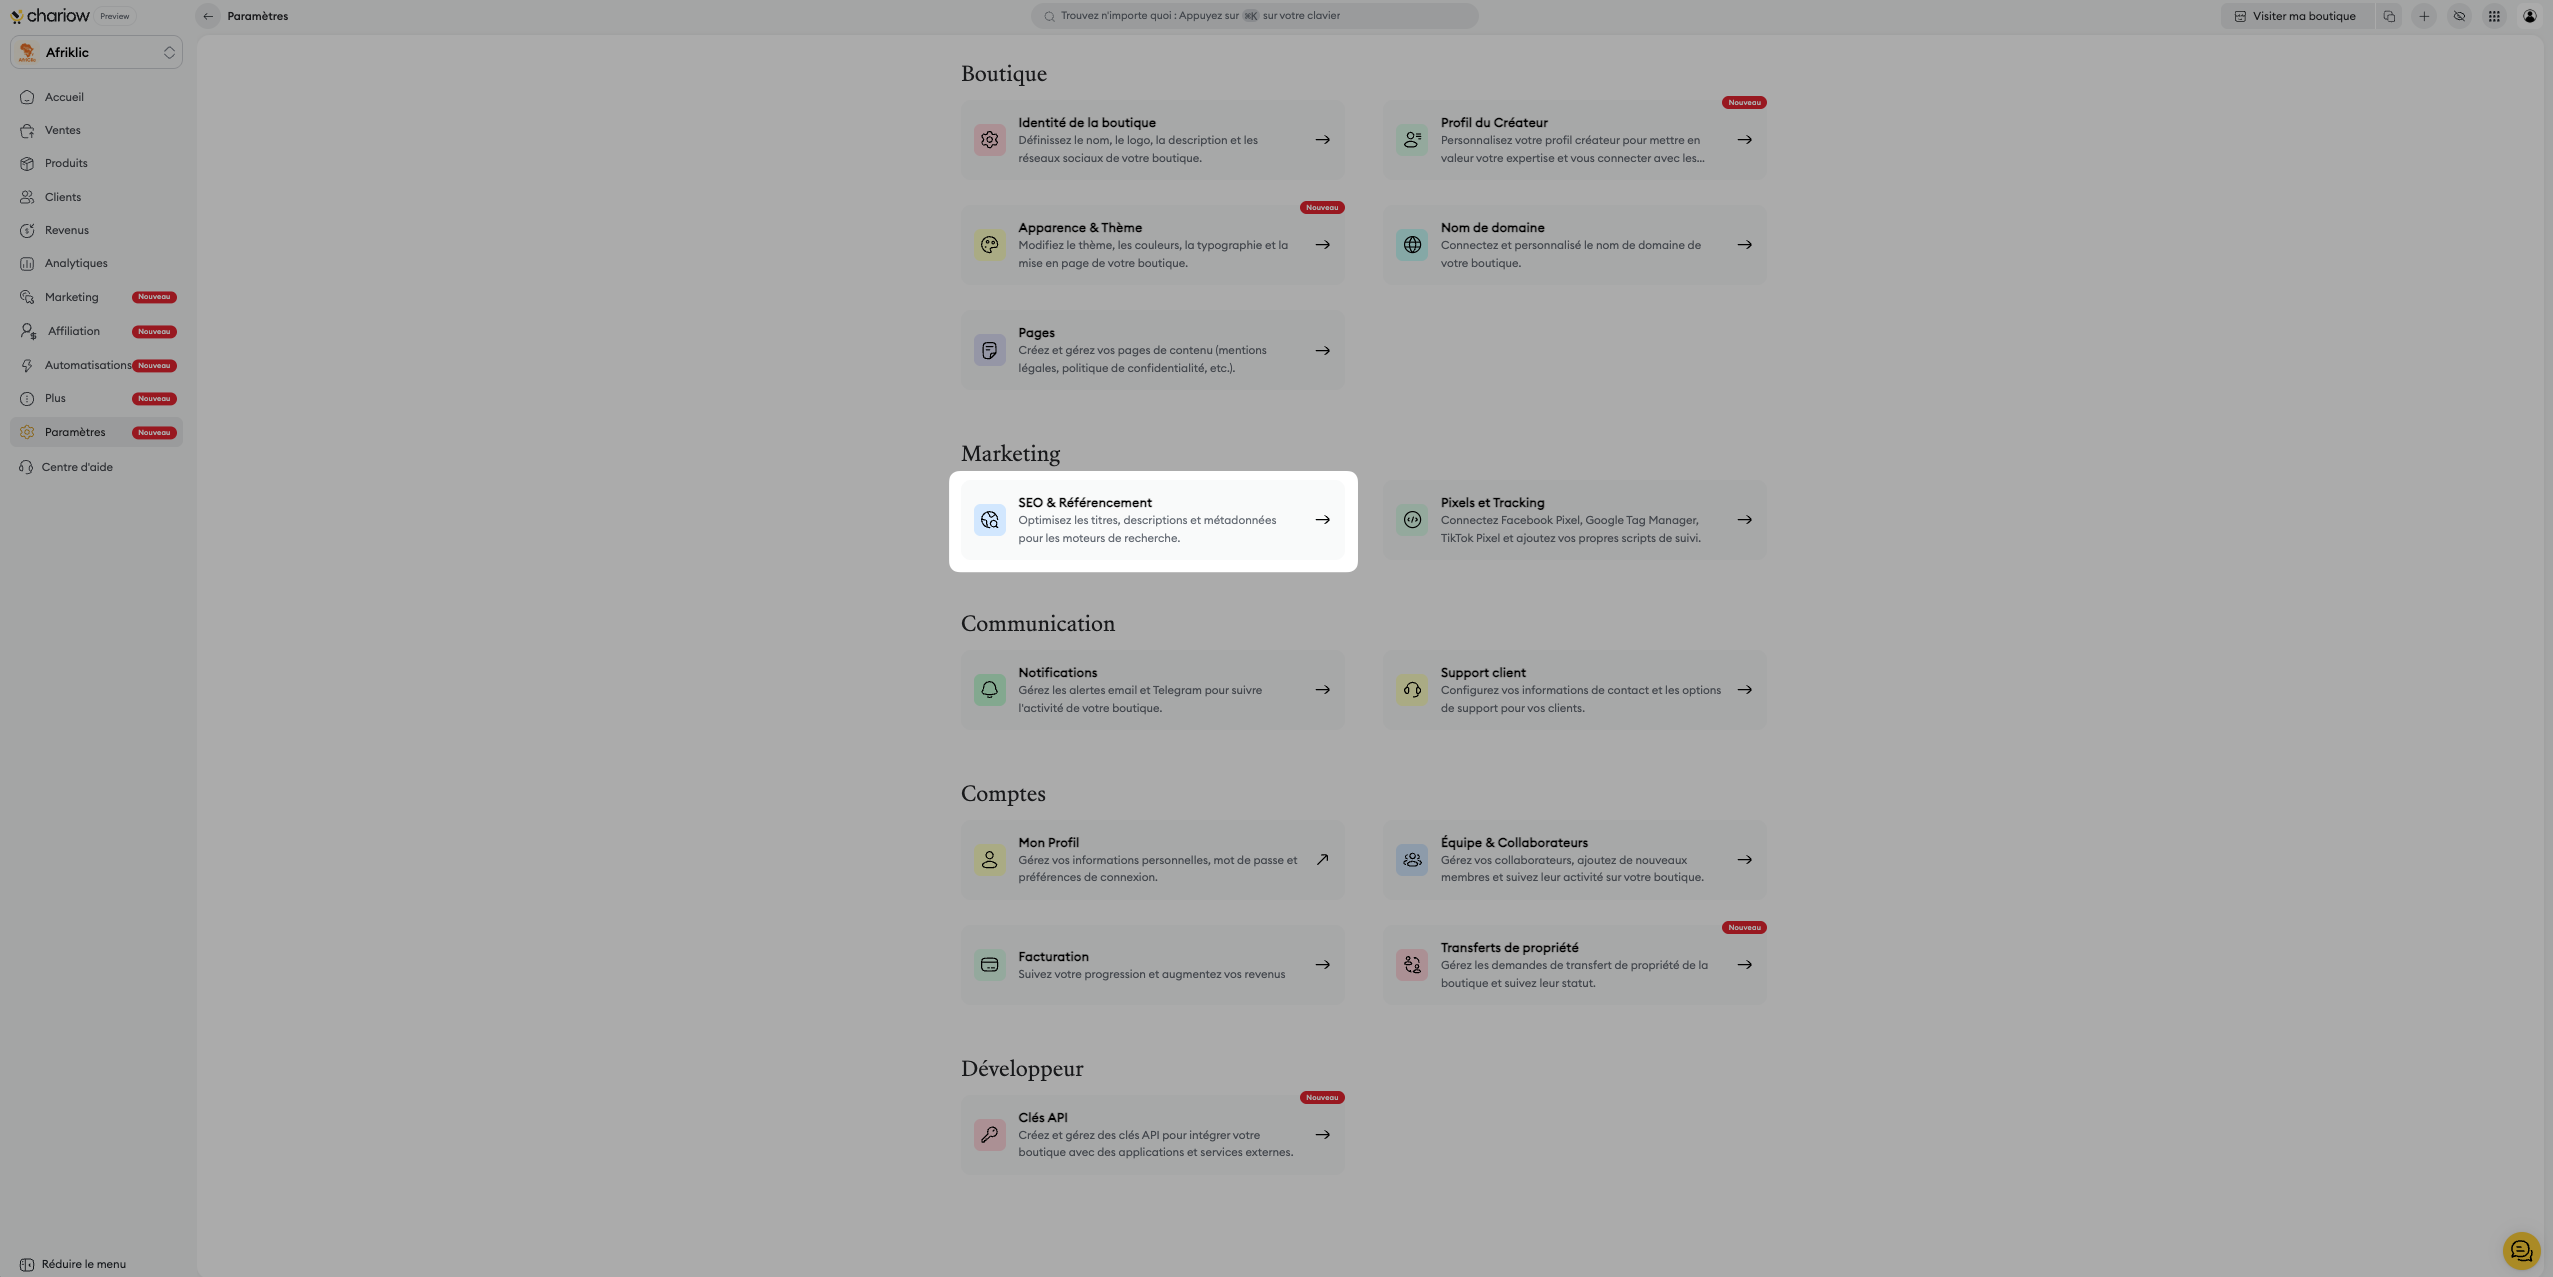Open the user account avatar icon

2529,16
